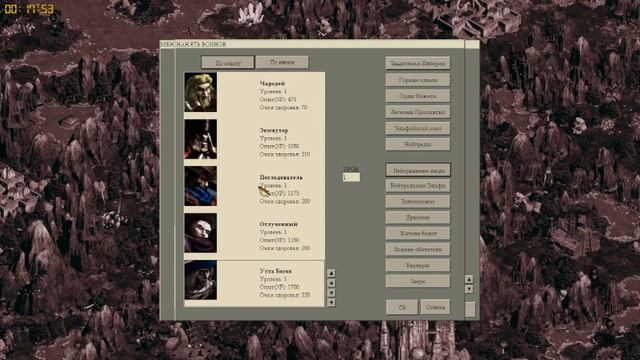
Task: Show Легионы Проклятых race units
Action: (x=418, y=112)
